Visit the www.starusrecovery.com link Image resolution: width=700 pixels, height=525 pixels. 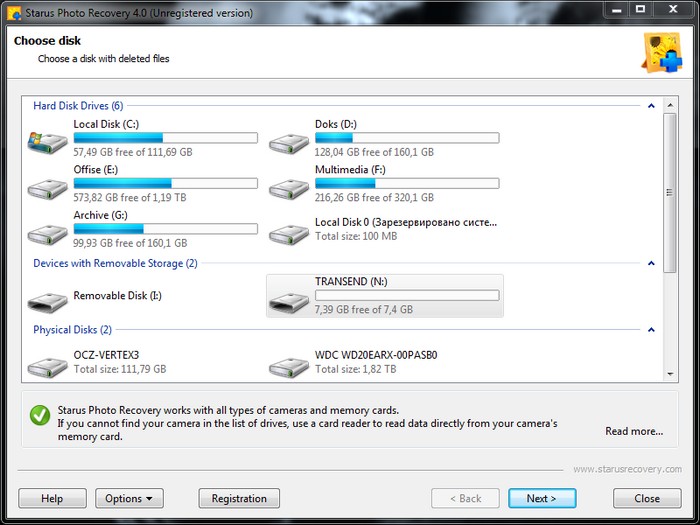point(627,469)
